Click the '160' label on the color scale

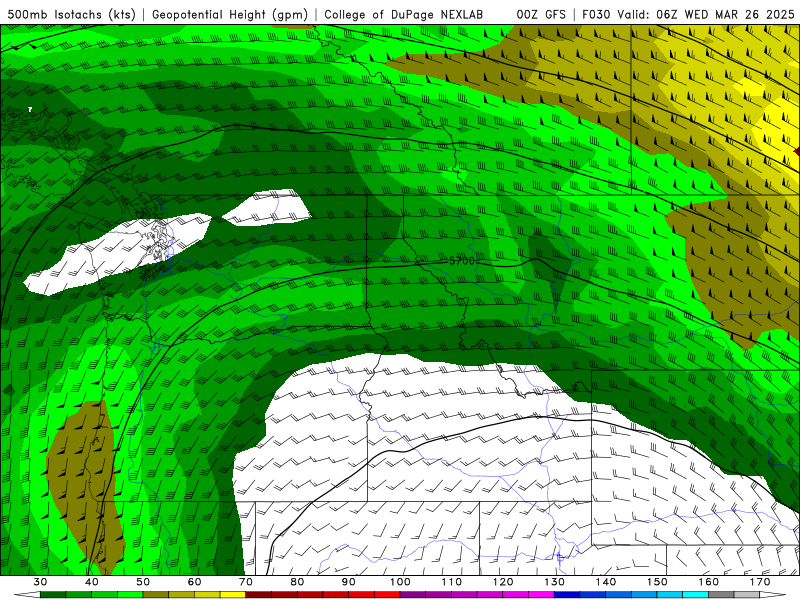point(709,582)
